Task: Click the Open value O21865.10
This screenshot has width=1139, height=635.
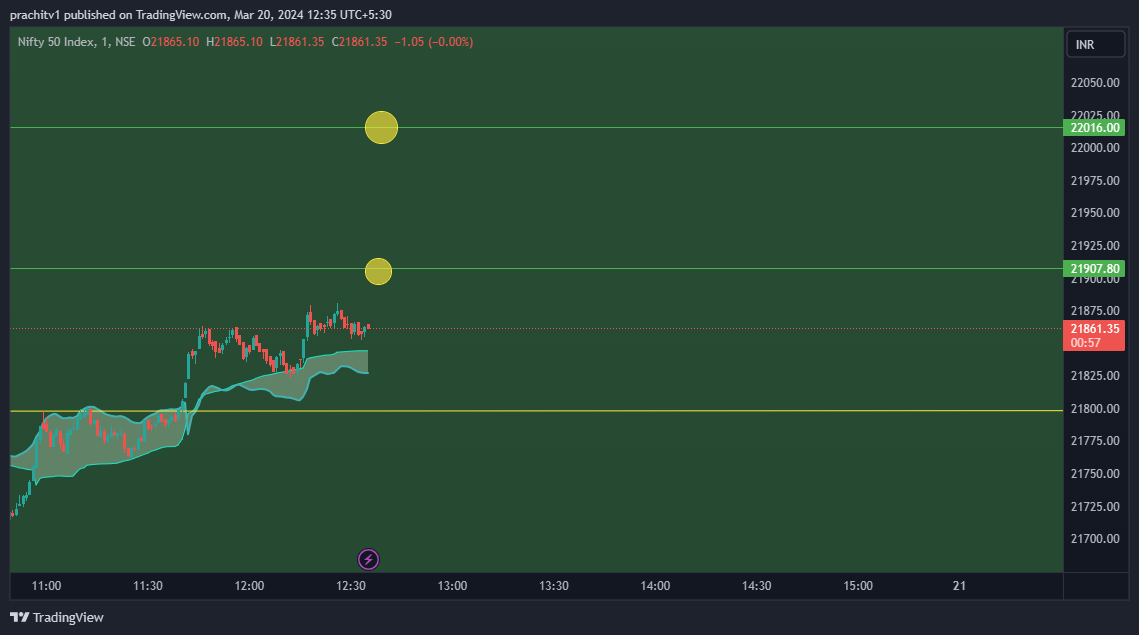Action: tap(171, 42)
